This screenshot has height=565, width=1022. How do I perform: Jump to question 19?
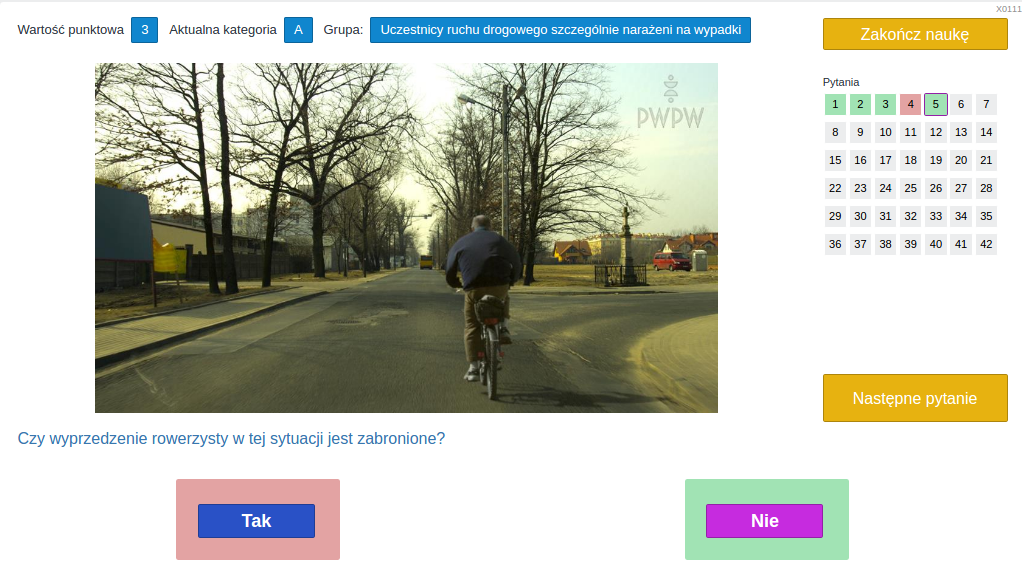click(936, 160)
